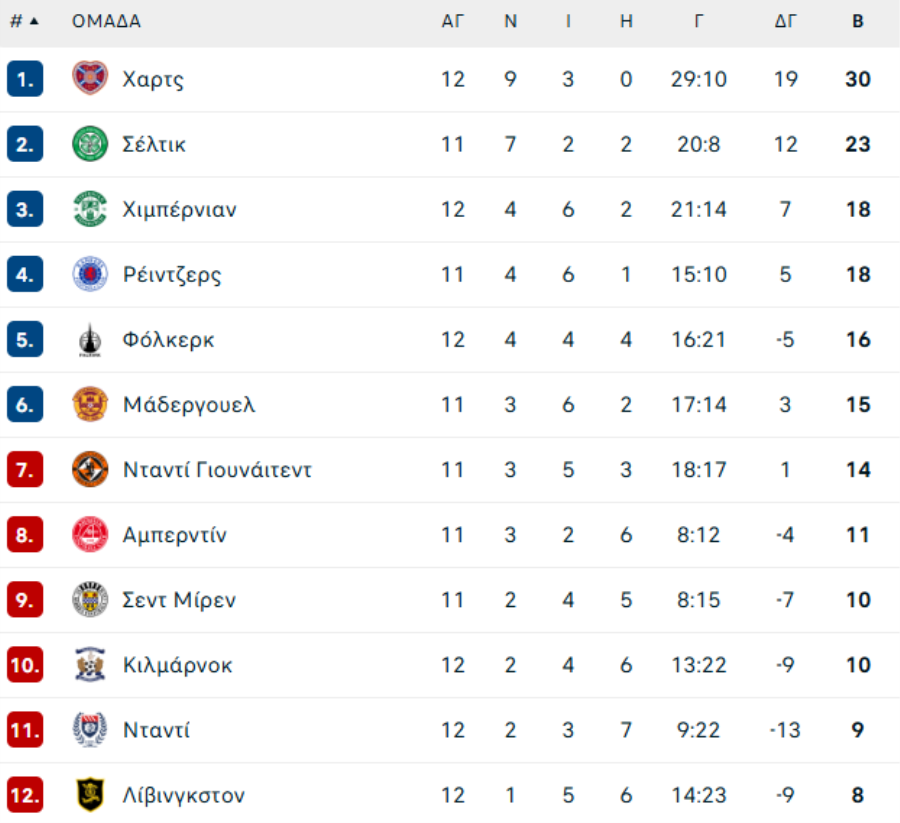Click the Dundee United club crest

click(90, 470)
